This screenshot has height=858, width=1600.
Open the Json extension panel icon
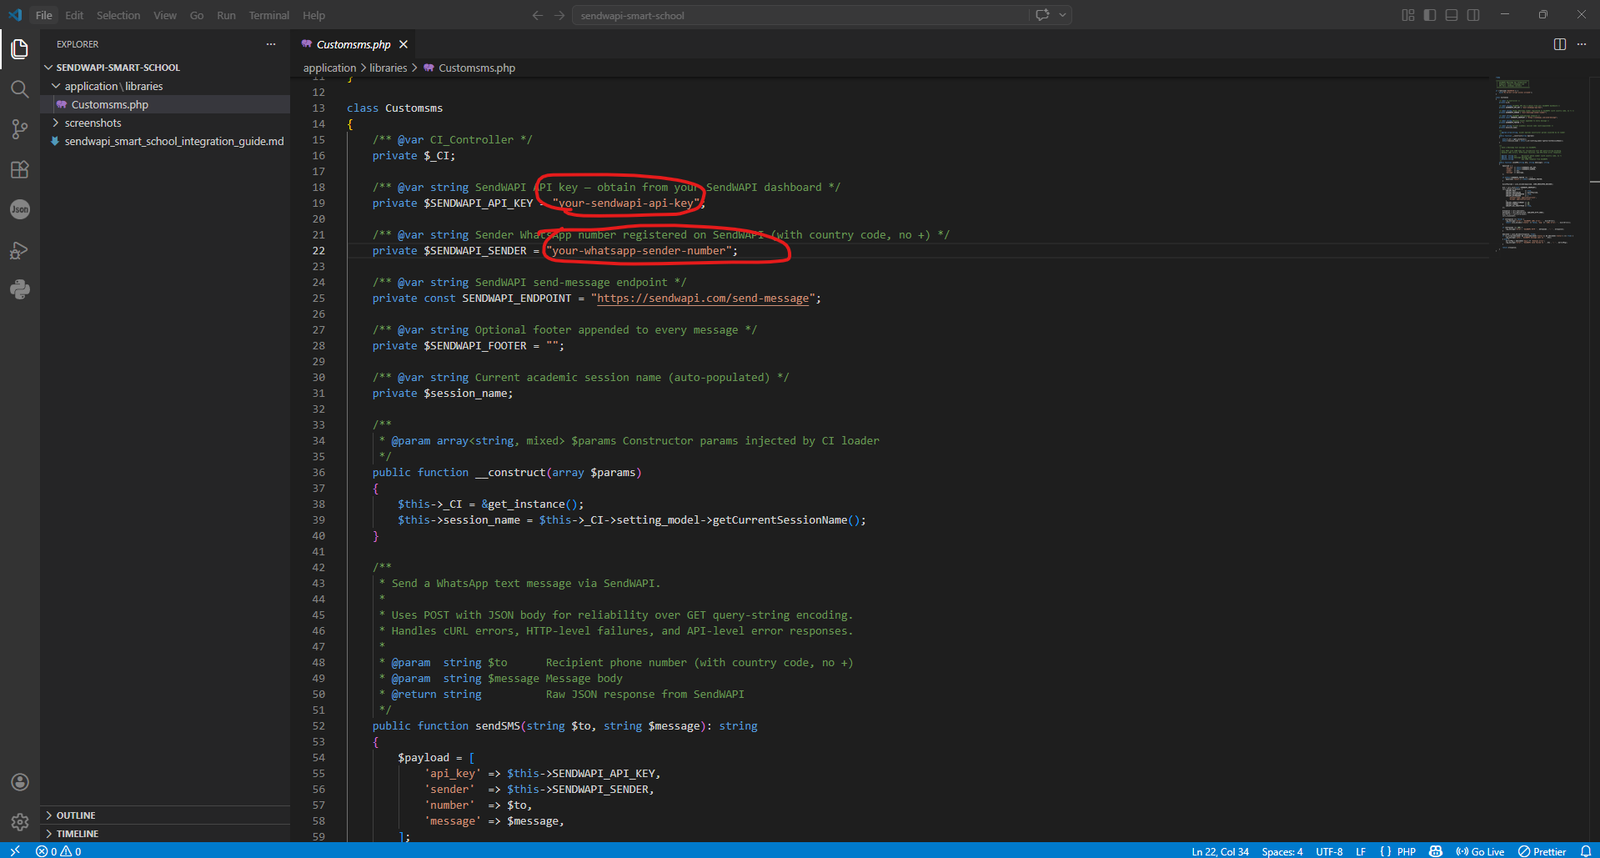[x=20, y=209]
